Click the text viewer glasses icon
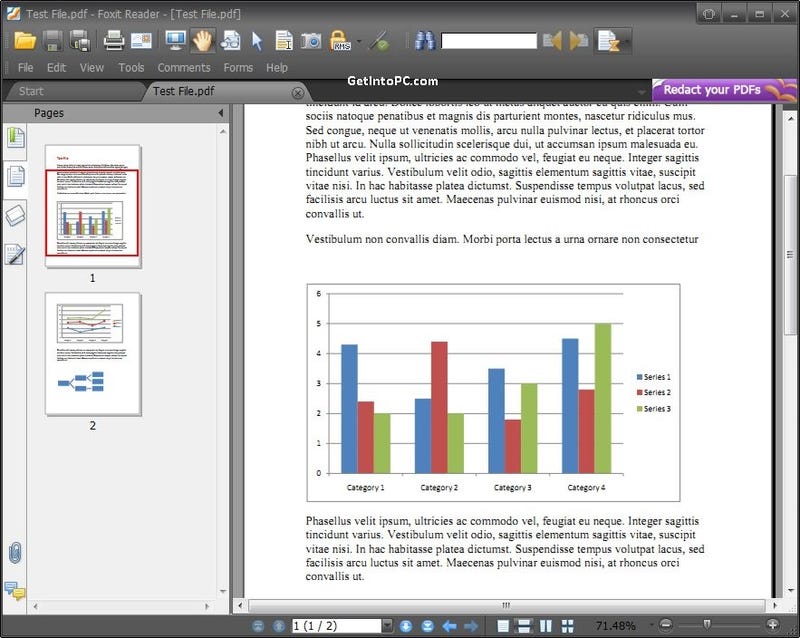The image size is (800, 638). [x=230, y=41]
